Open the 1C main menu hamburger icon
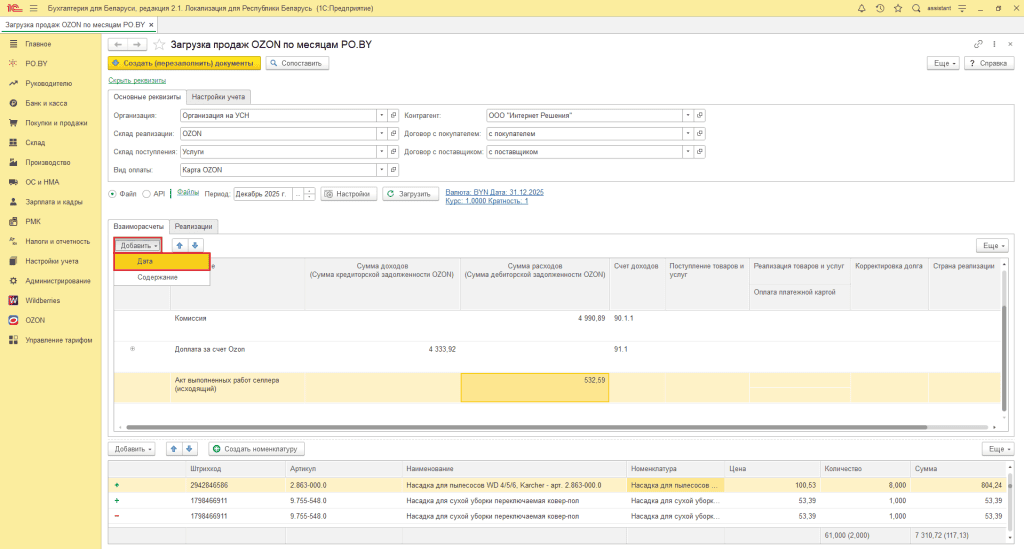This screenshot has width=1024, height=549. pyautogui.click(x=33, y=8)
